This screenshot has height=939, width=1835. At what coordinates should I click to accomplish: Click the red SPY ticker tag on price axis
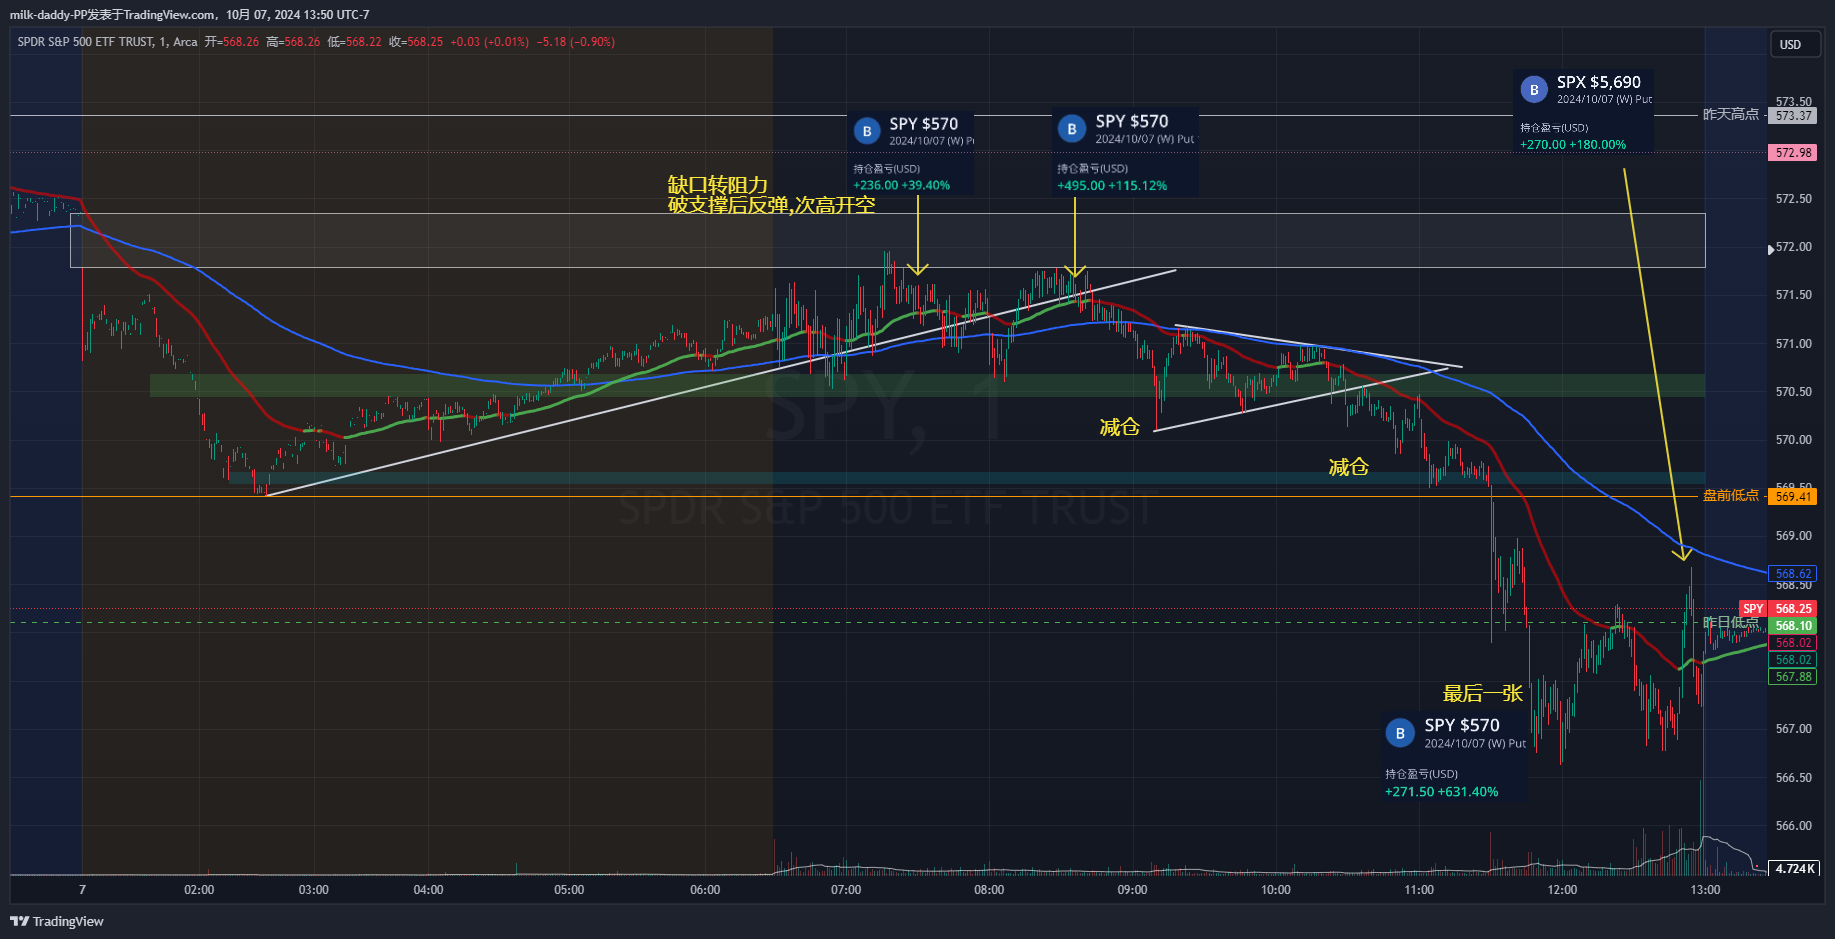pyautogui.click(x=1753, y=609)
